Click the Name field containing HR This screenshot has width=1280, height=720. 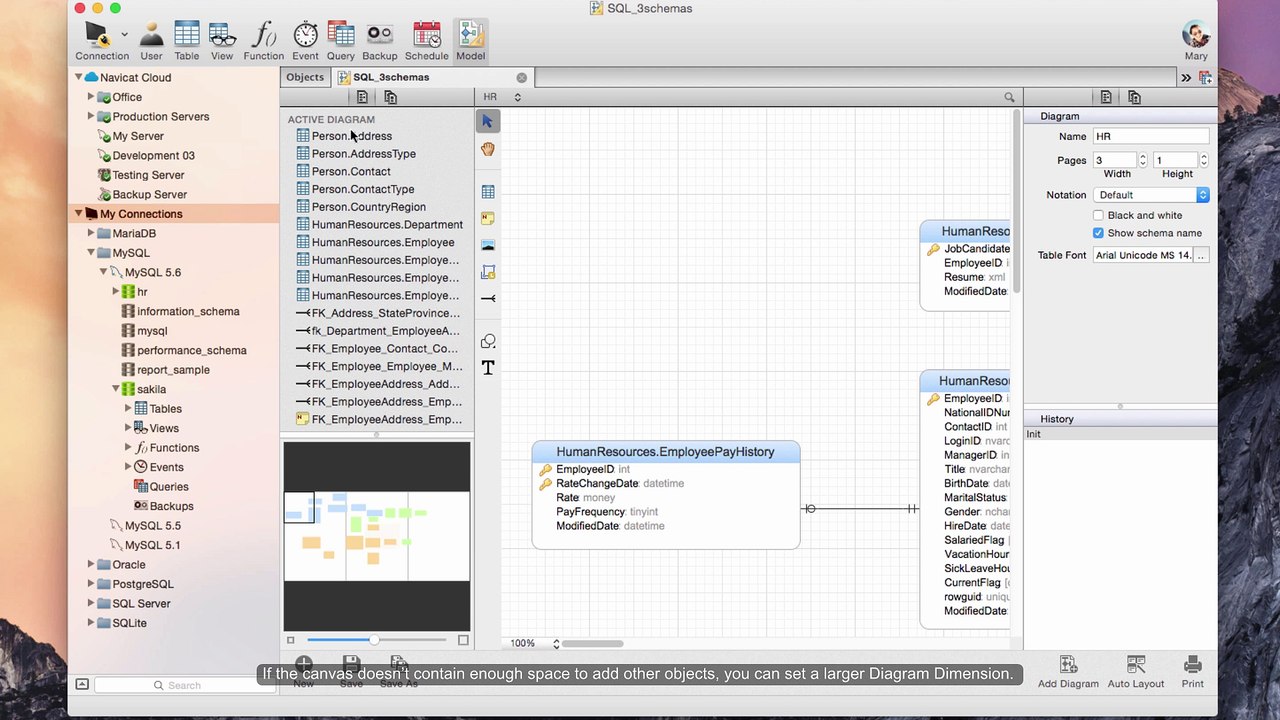click(1151, 136)
